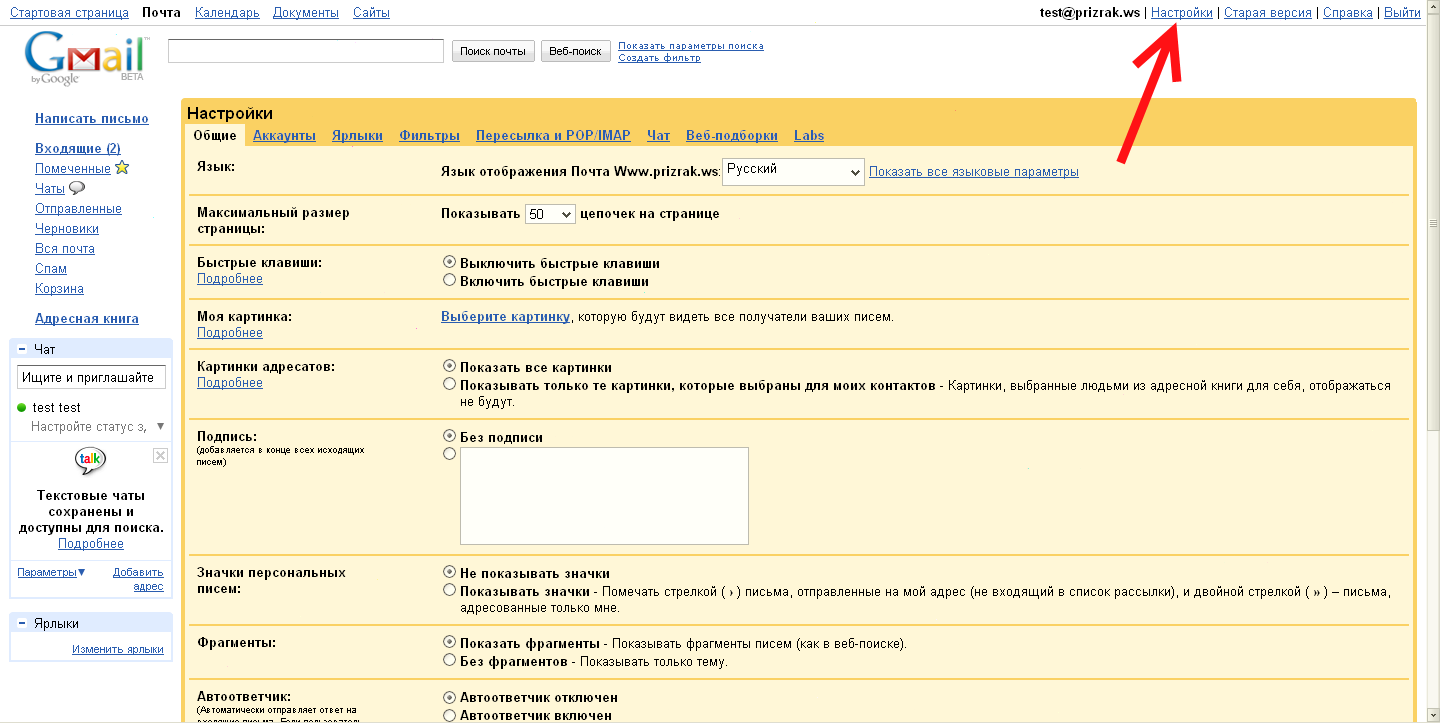Click the star icon next to Помеченные
Image resolution: width=1440 pixels, height=723 pixels.
(x=122, y=168)
